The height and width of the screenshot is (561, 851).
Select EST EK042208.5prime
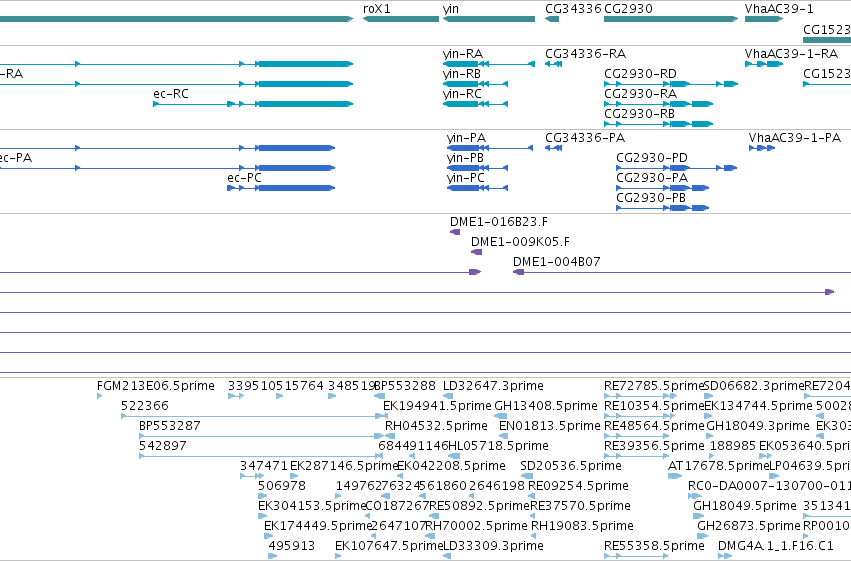(x=401, y=476)
